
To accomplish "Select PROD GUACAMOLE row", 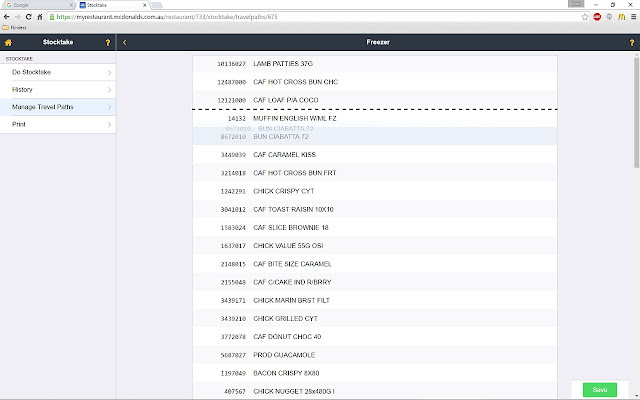I will point(375,355).
